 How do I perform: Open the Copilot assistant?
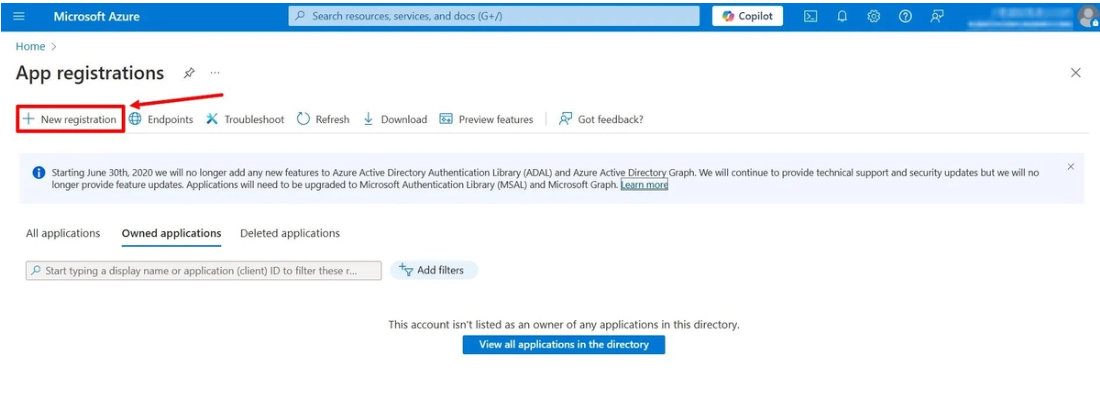747,16
